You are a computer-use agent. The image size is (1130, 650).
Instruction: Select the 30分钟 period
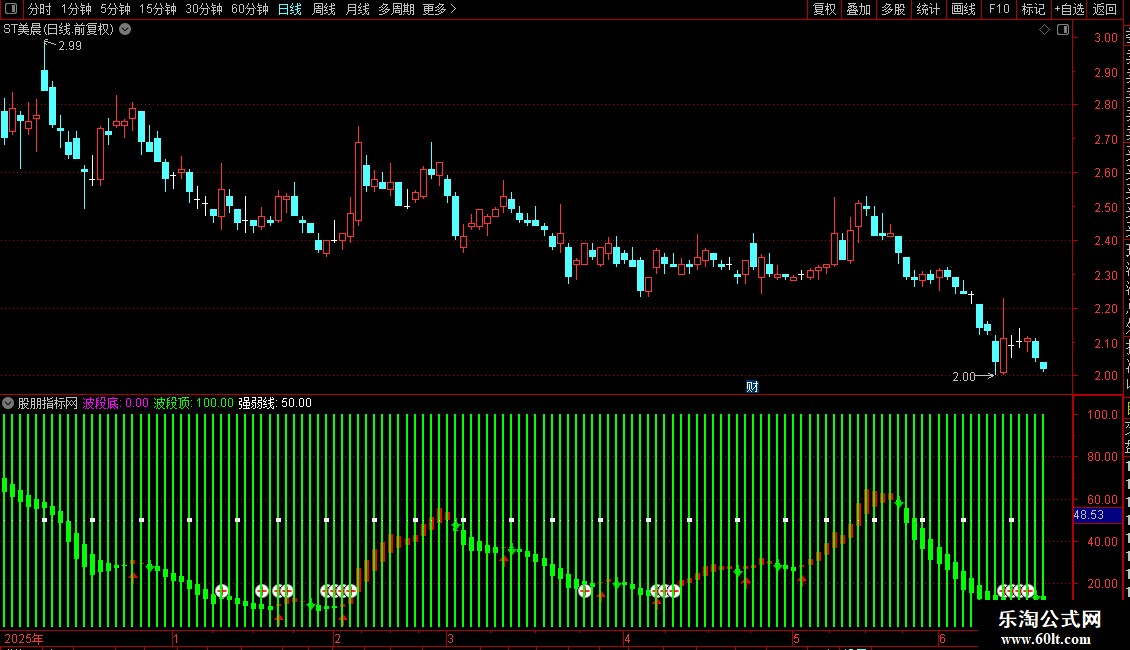[203, 9]
